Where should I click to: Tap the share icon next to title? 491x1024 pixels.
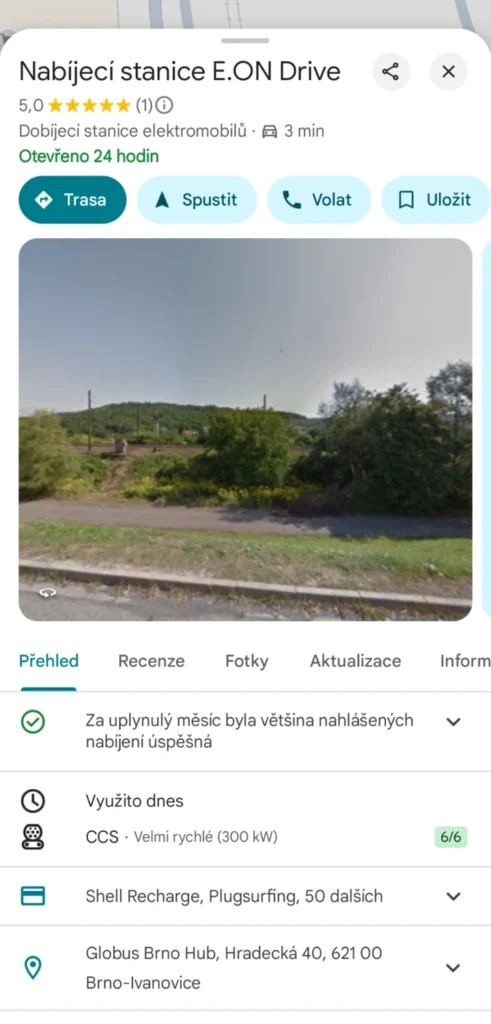[x=390, y=71]
